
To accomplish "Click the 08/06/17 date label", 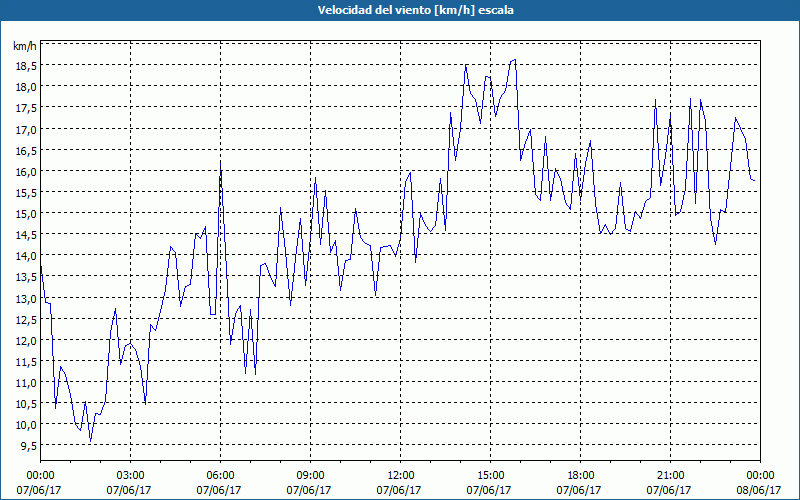I will click(x=759, y=491).
